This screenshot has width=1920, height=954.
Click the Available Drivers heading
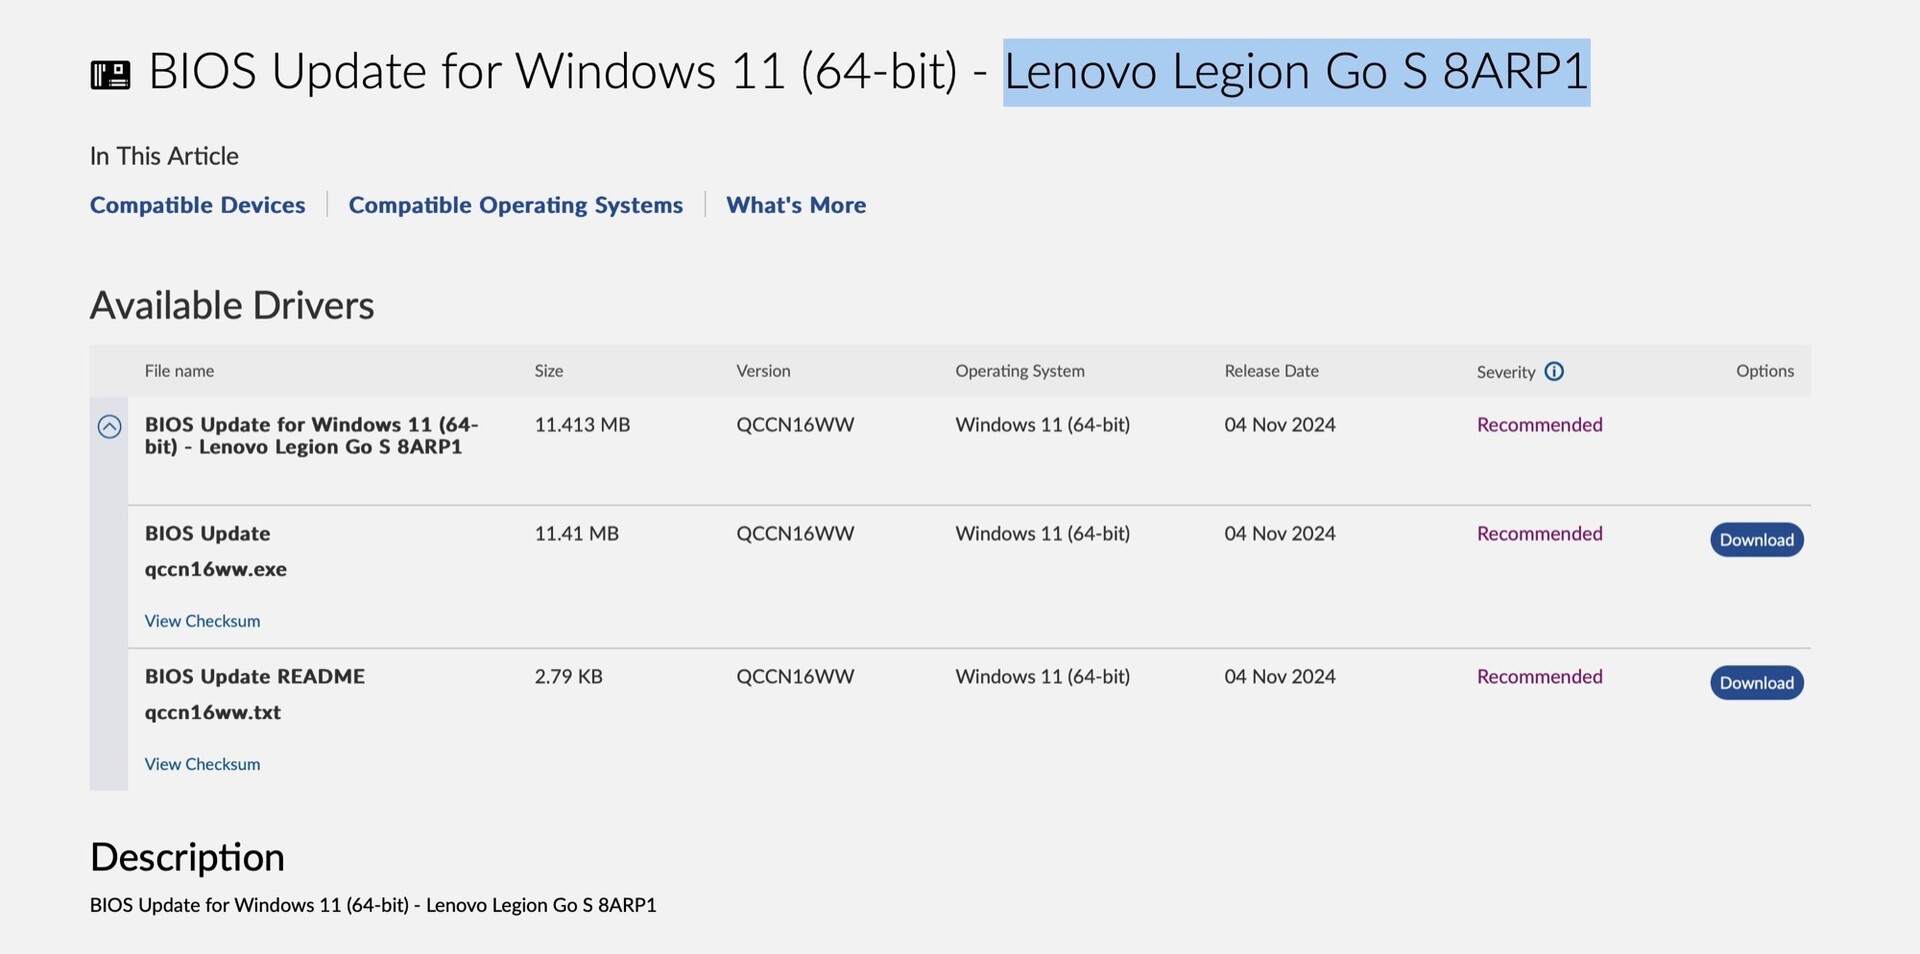pyautogui.click(x=232, y=305)
